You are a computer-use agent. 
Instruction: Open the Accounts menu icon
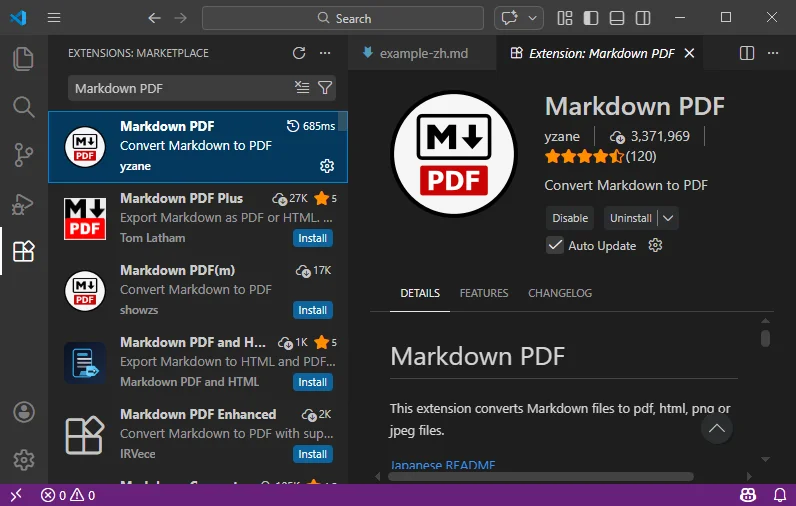[23, 412]
